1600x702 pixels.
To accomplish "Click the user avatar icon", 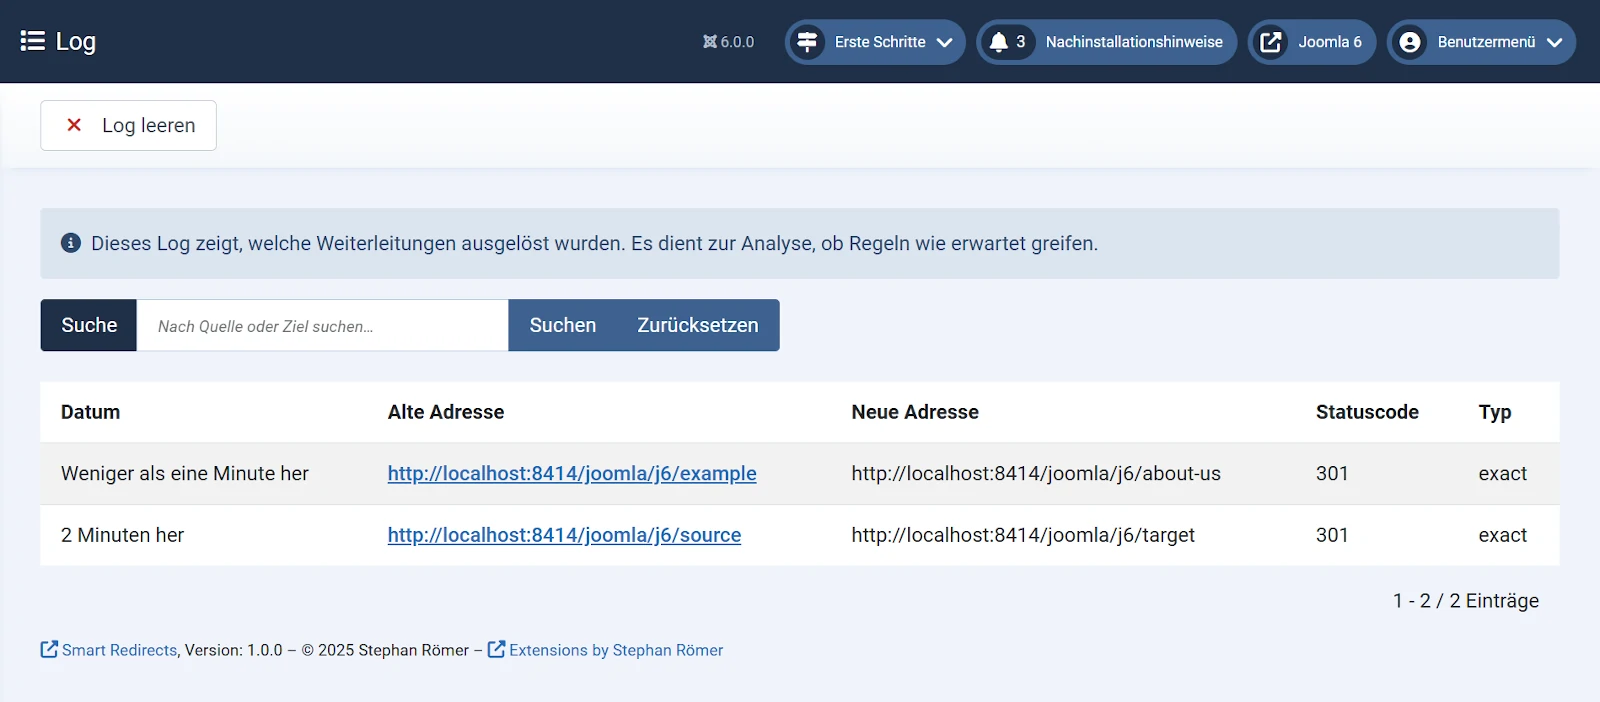I will pyautogui.click(x=1410, y=42).
